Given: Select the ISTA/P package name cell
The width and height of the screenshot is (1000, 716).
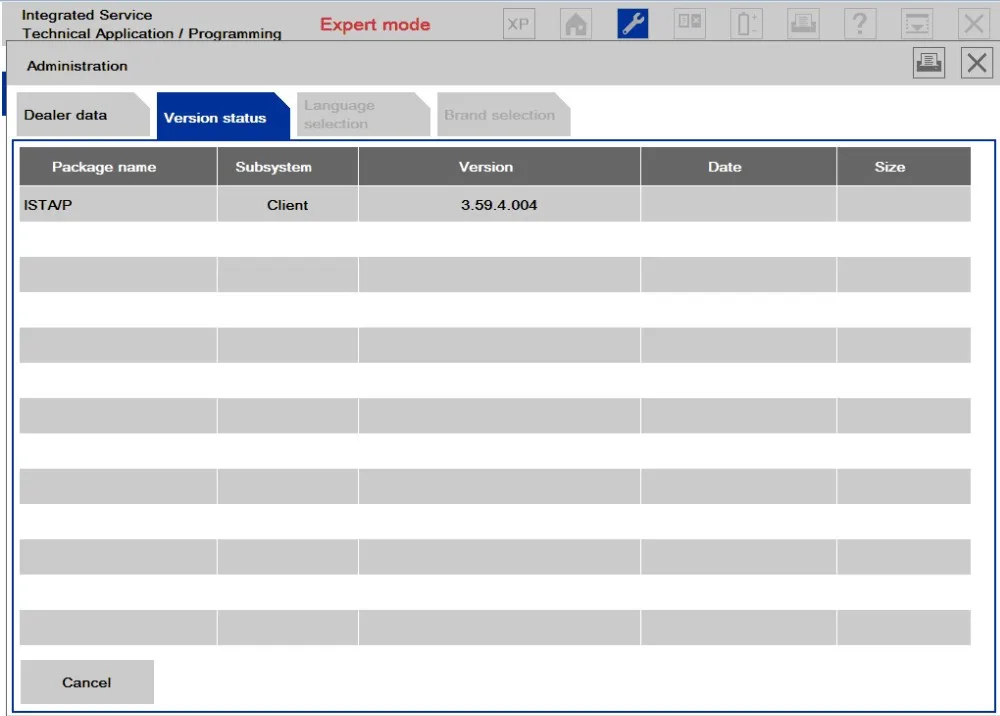Looking at the screenshot, I should pos(118,204).
